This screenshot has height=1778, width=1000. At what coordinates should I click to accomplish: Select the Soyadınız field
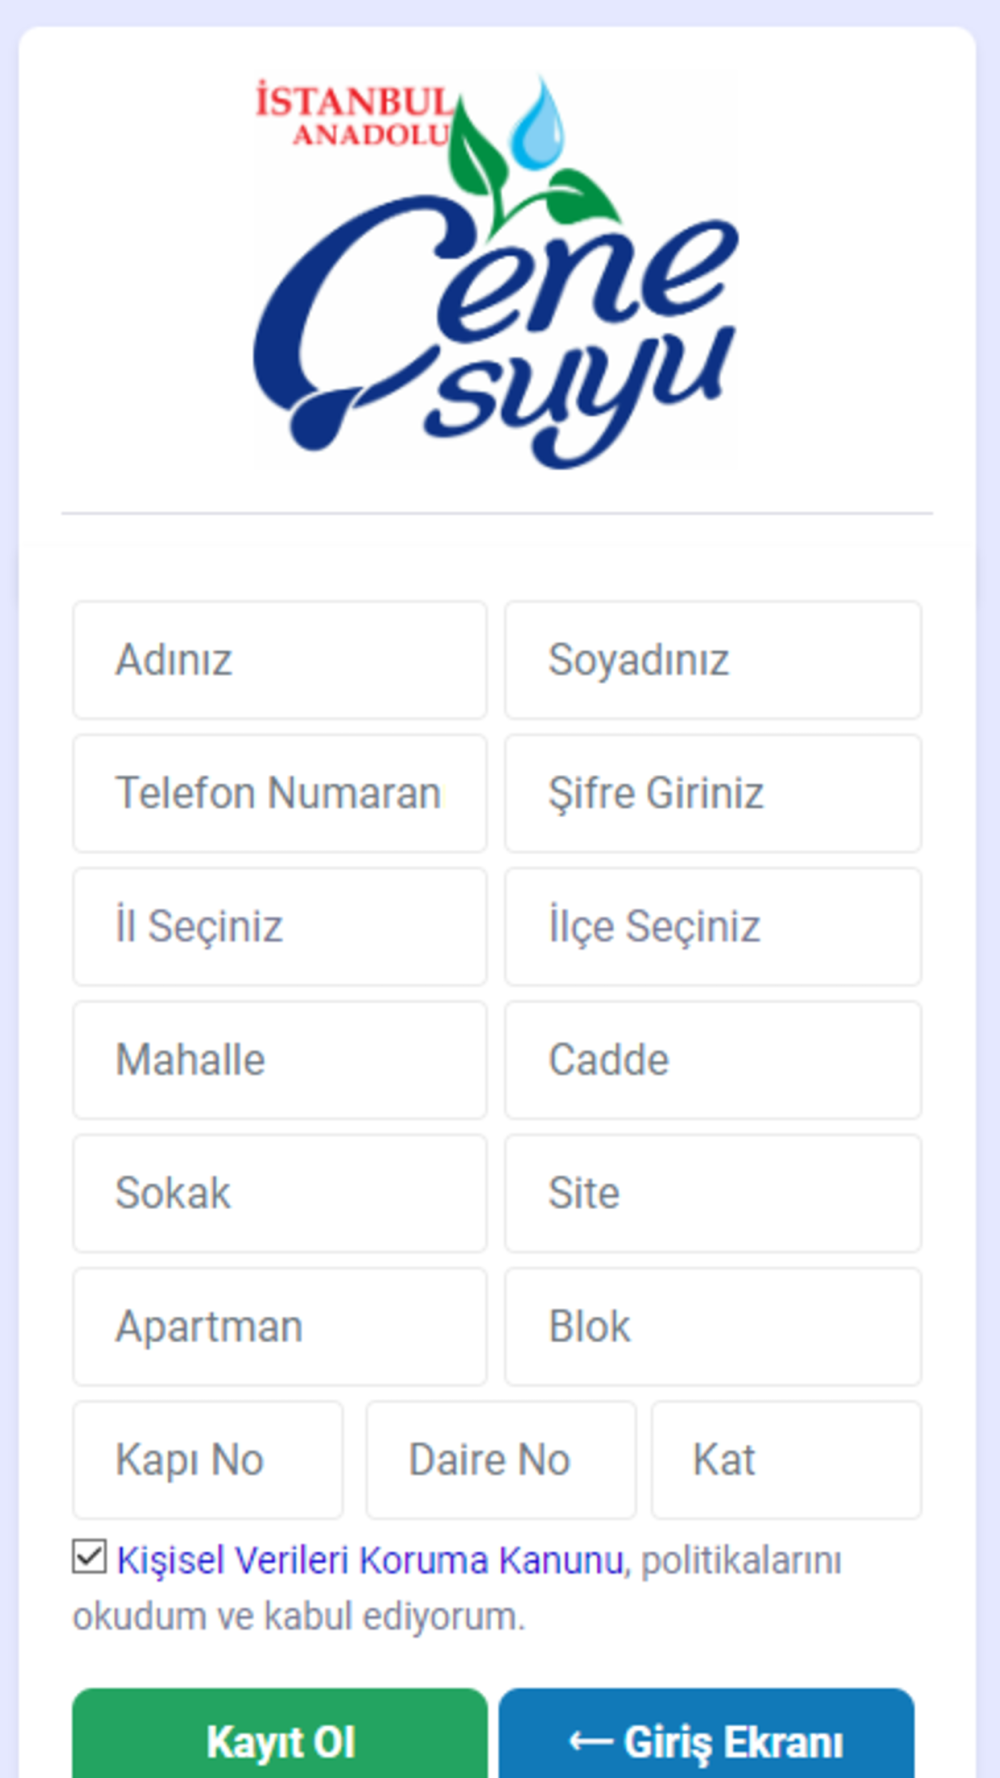click(x=713, y=660)
